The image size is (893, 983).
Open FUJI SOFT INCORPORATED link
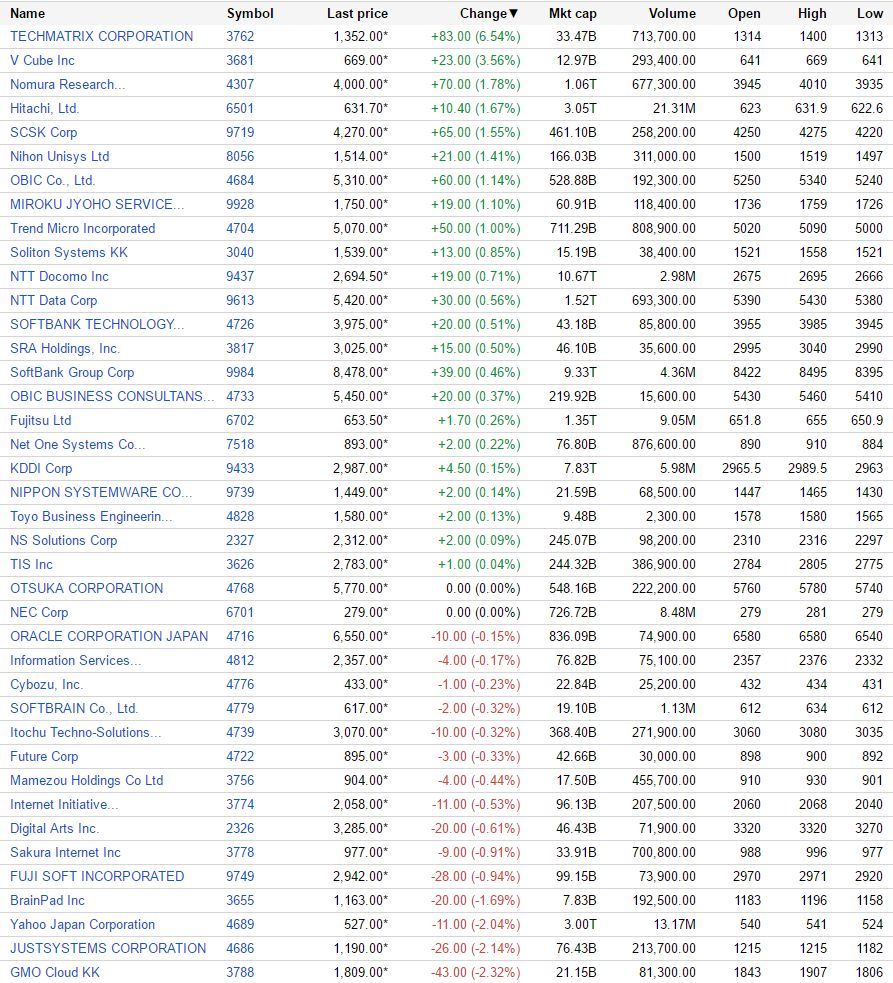[97, 876]
